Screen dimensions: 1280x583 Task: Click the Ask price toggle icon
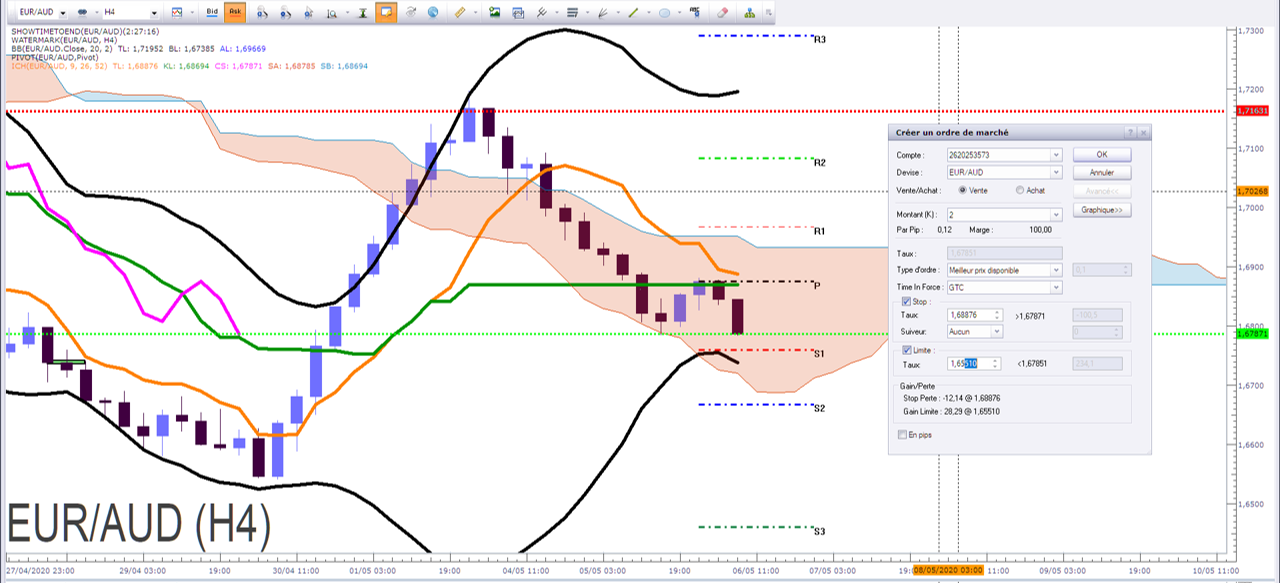tap(234, 12)
